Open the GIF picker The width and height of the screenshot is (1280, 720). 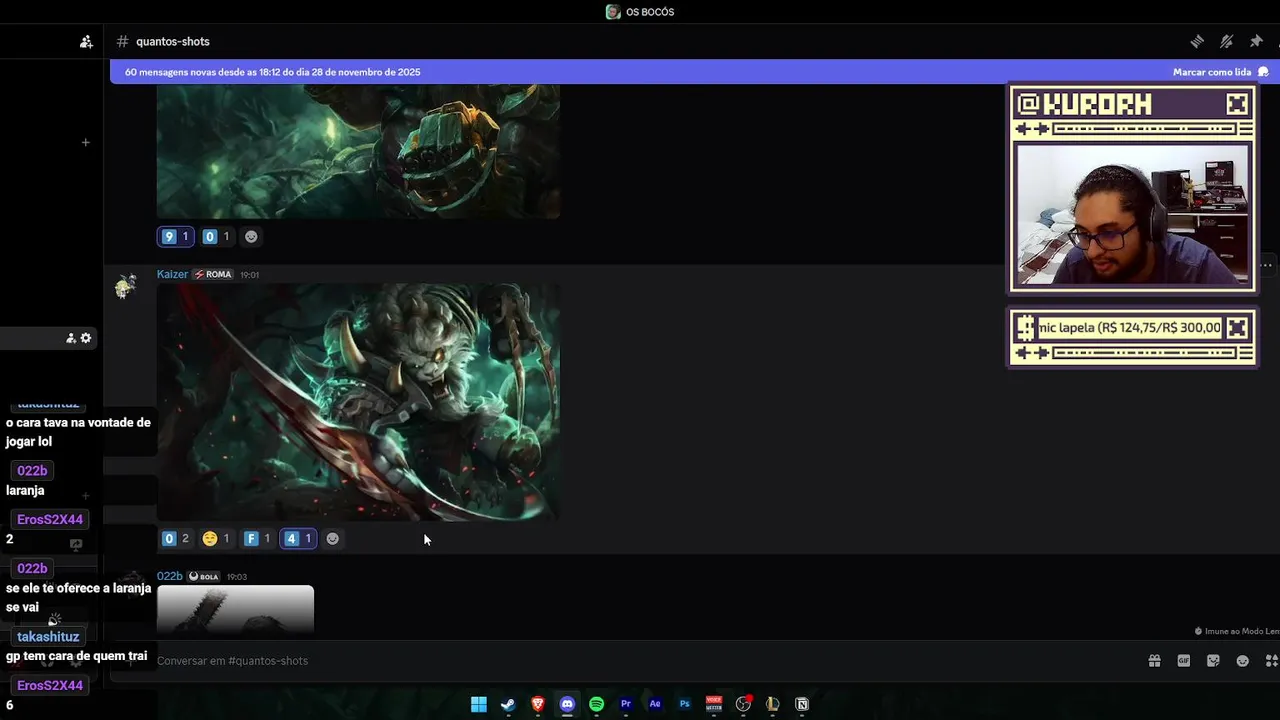pos(1184,661)
